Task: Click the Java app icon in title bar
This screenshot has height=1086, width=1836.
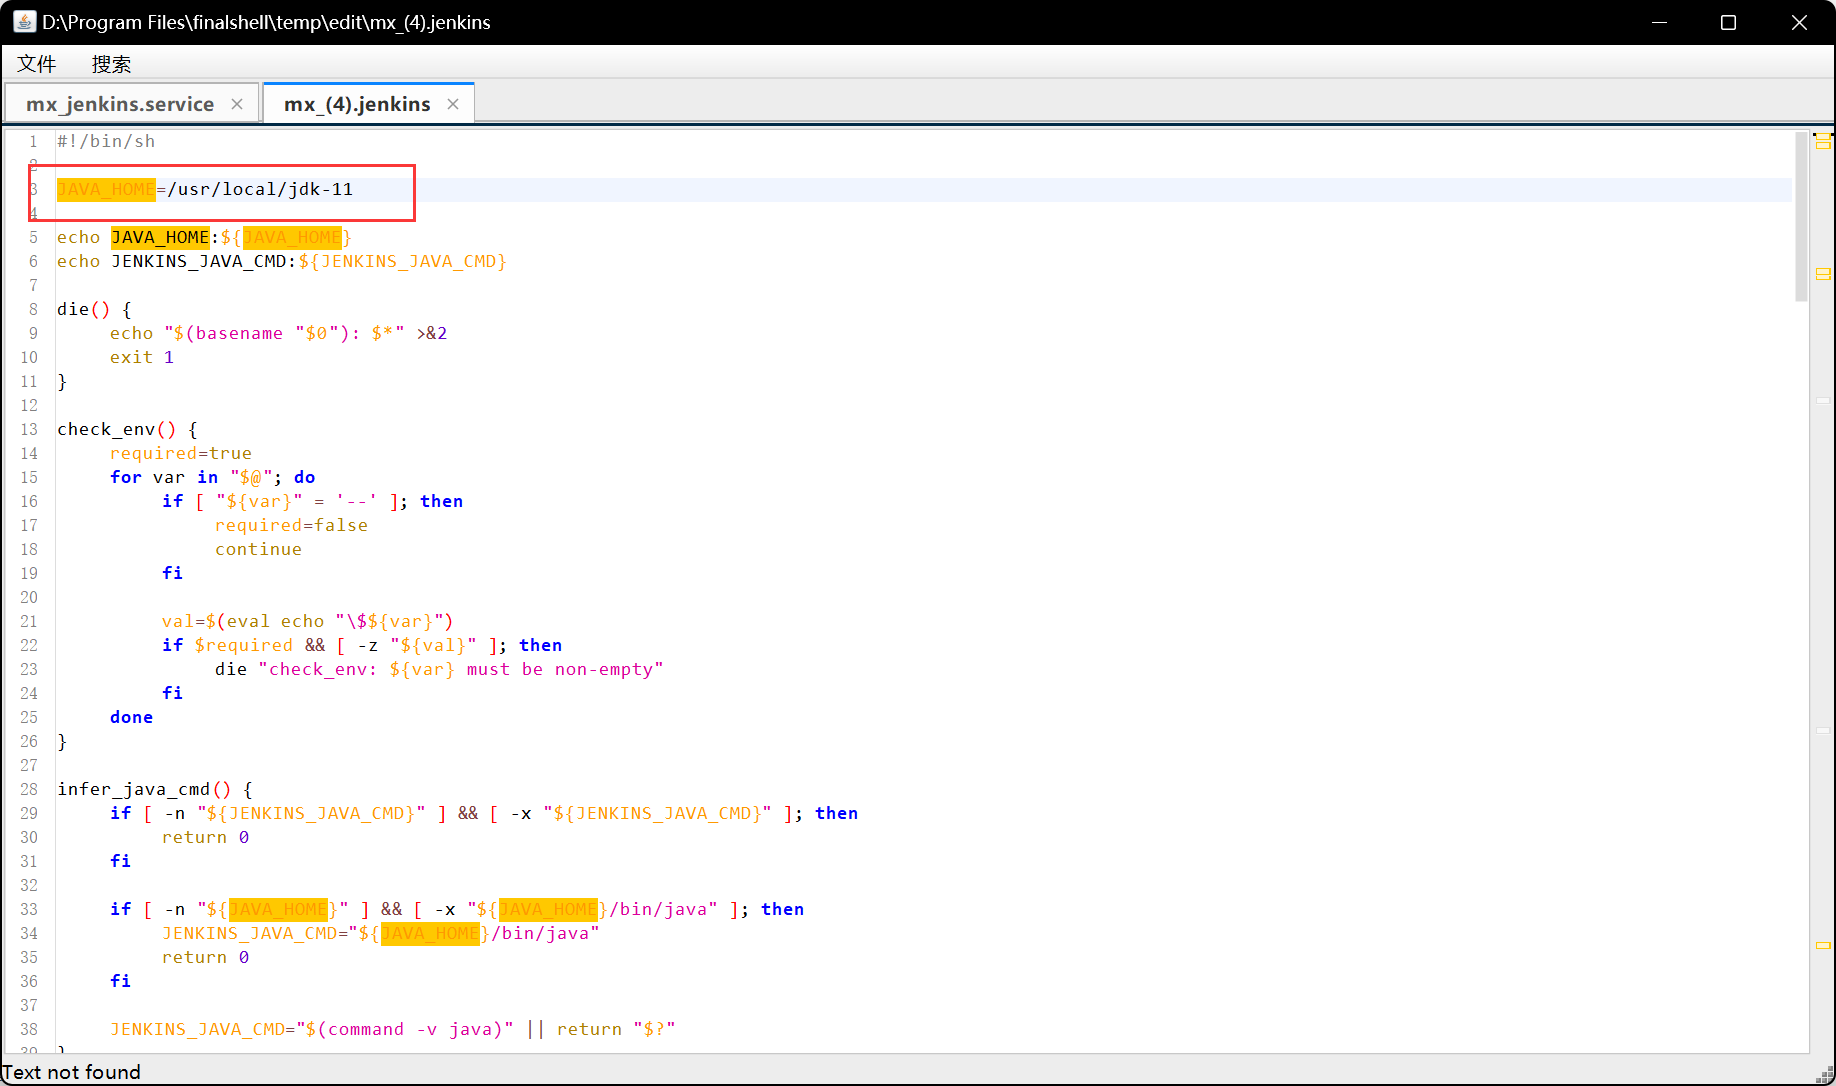Action: pos(24,22)
